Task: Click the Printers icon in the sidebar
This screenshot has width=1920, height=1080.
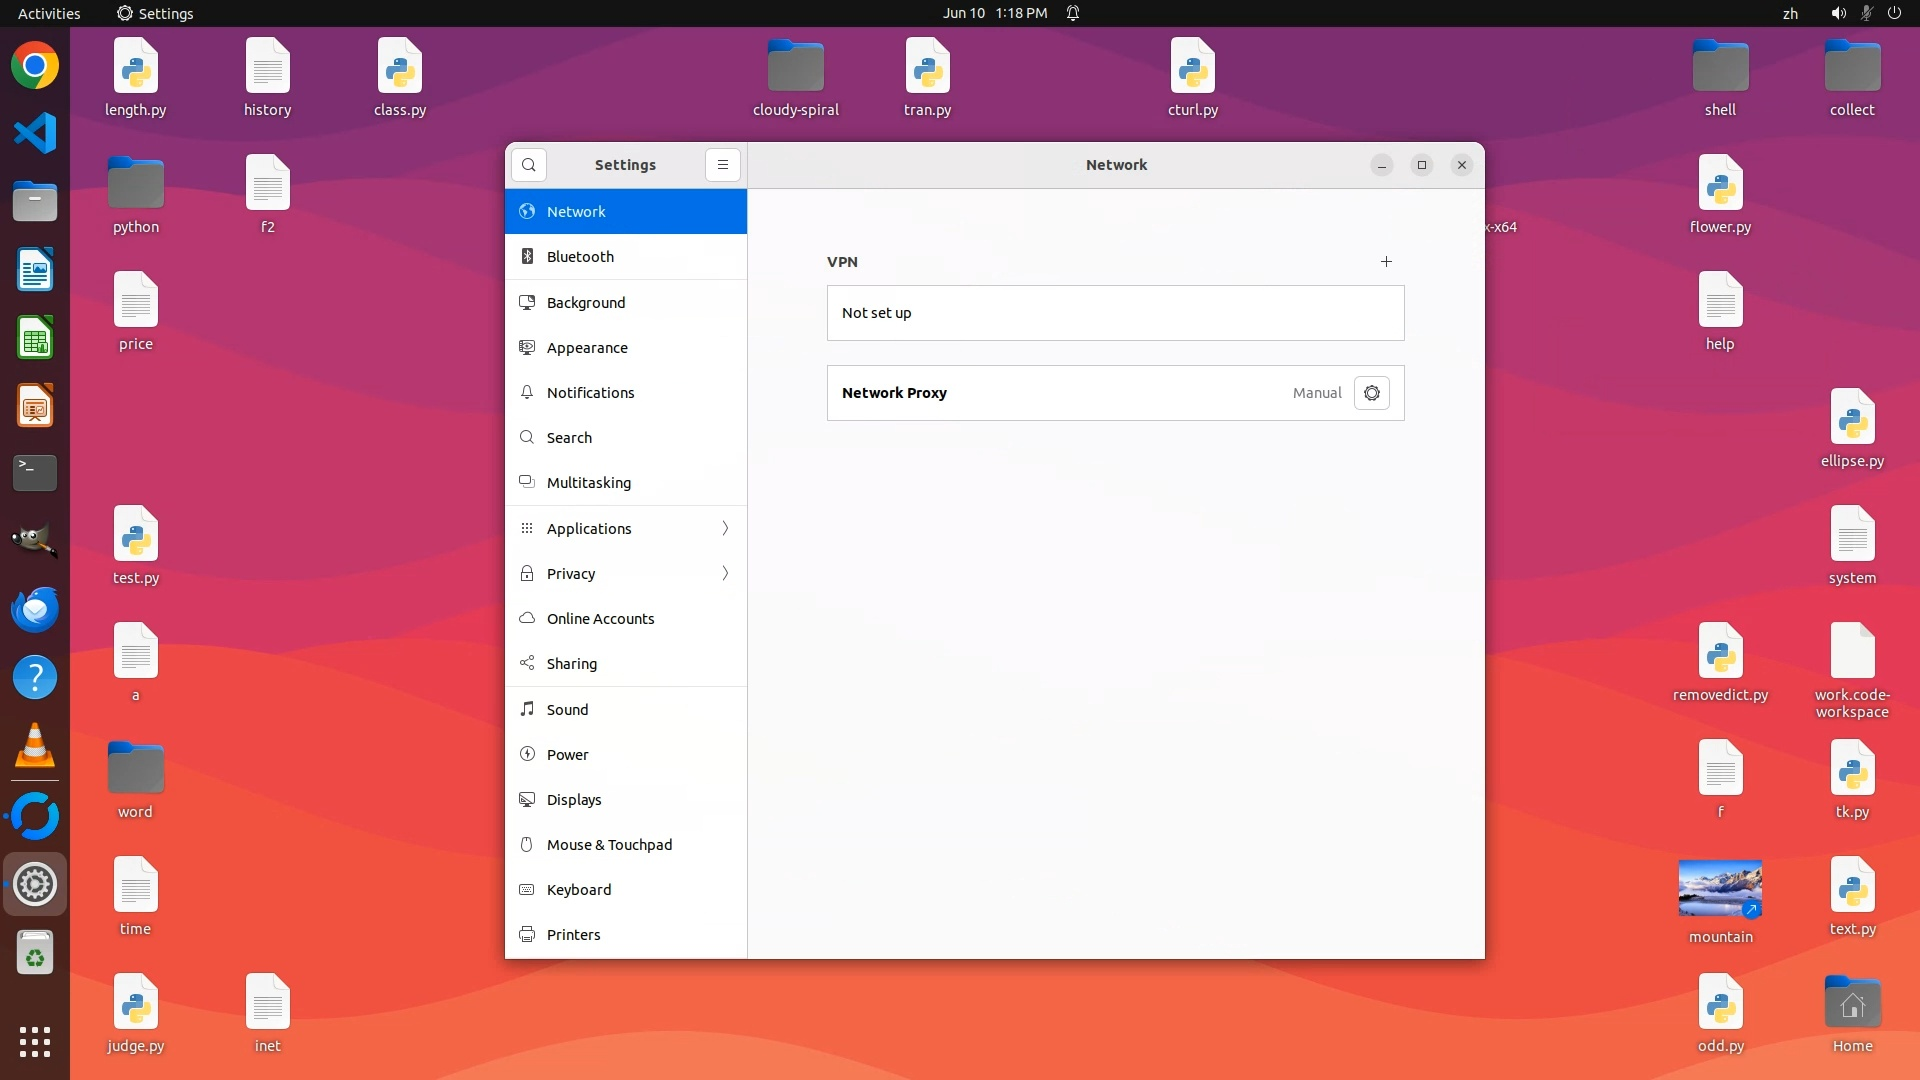Action: tap(527, 935)
